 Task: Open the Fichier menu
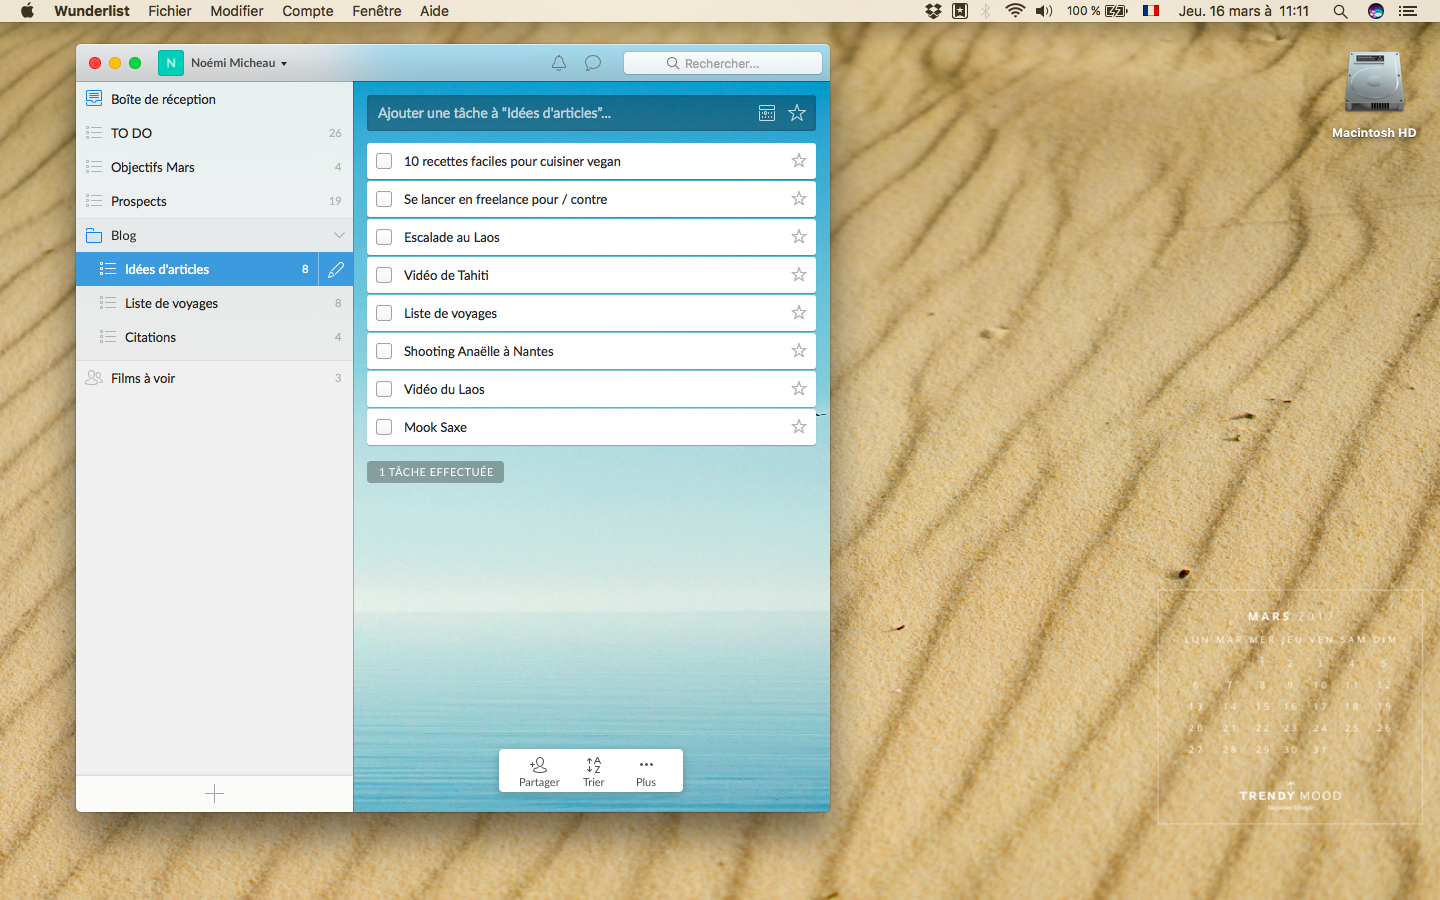point(169,11)
